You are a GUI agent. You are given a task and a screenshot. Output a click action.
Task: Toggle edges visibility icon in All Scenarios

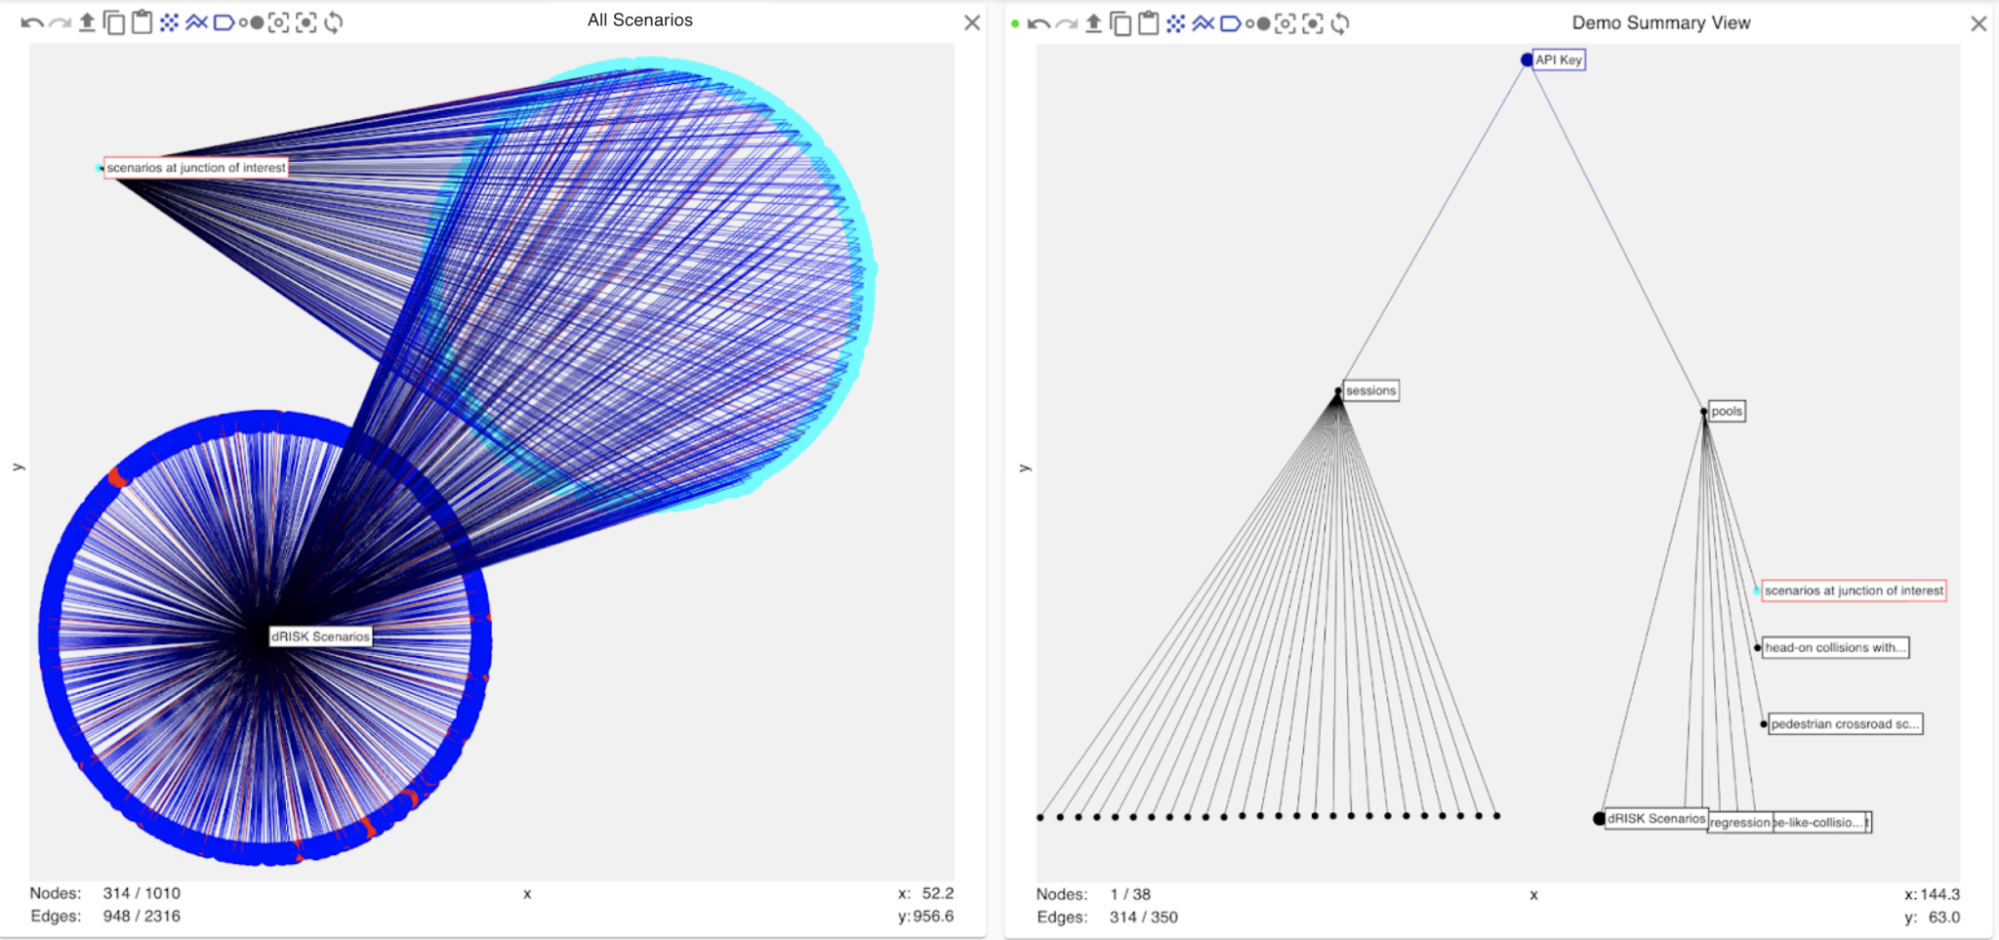click(x=196, y=22)
